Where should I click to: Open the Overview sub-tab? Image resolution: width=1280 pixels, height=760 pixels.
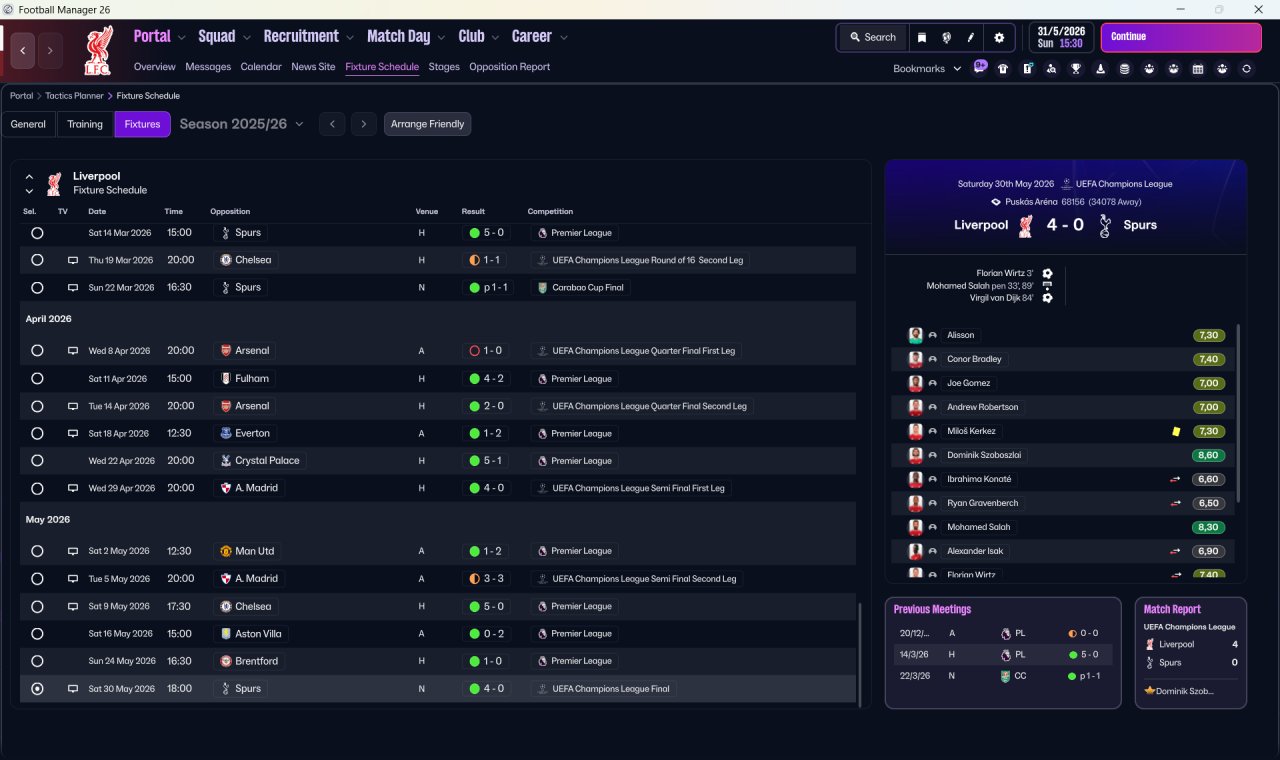click(x=155, y=67)
